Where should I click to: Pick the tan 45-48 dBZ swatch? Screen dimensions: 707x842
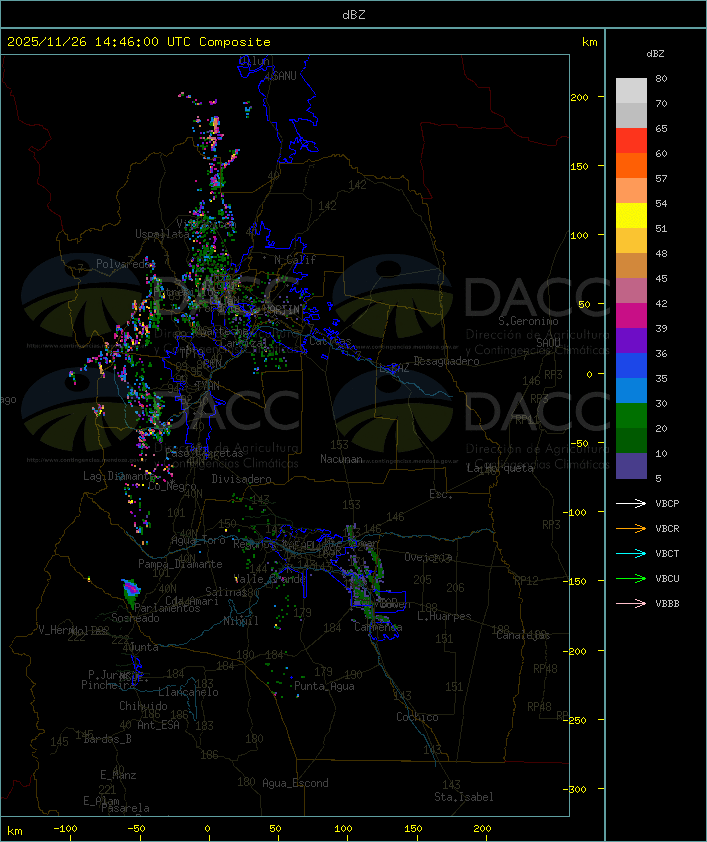(631, 266)
